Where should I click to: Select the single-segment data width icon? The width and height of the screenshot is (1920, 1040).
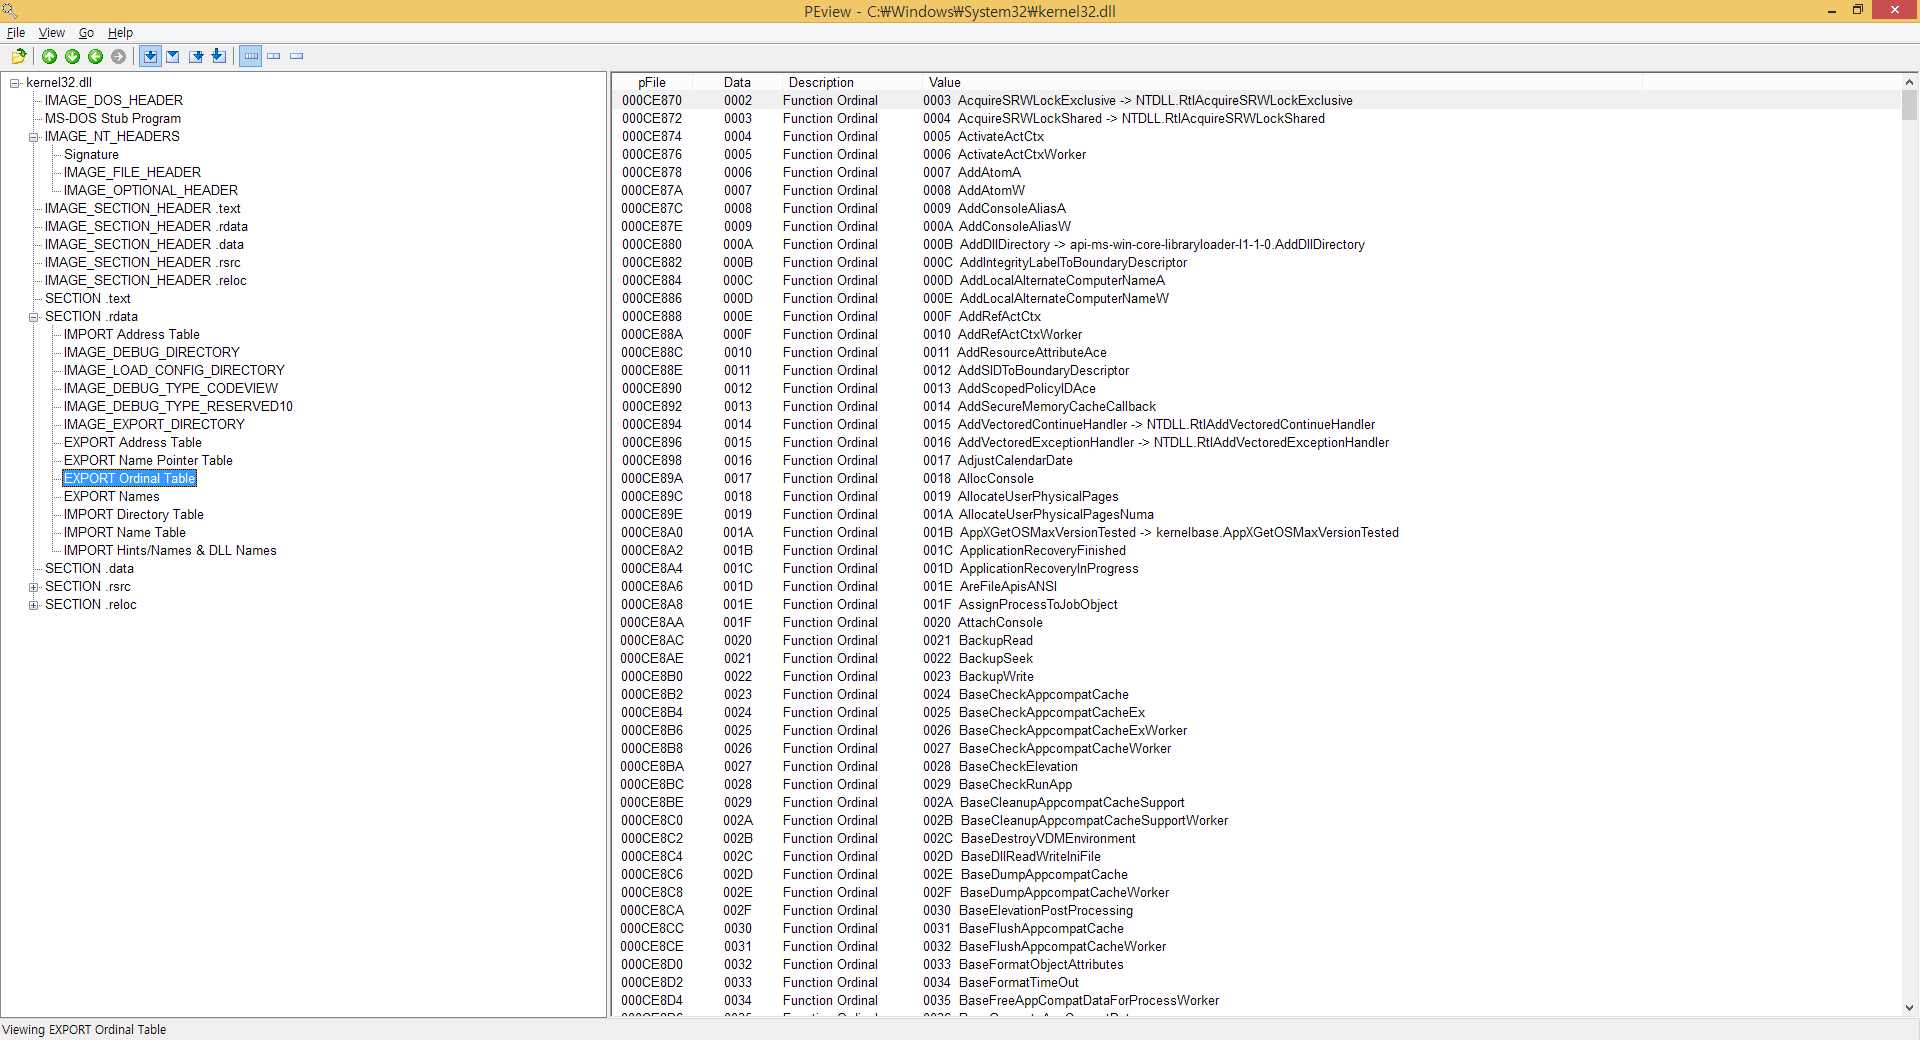click(297, 56)
